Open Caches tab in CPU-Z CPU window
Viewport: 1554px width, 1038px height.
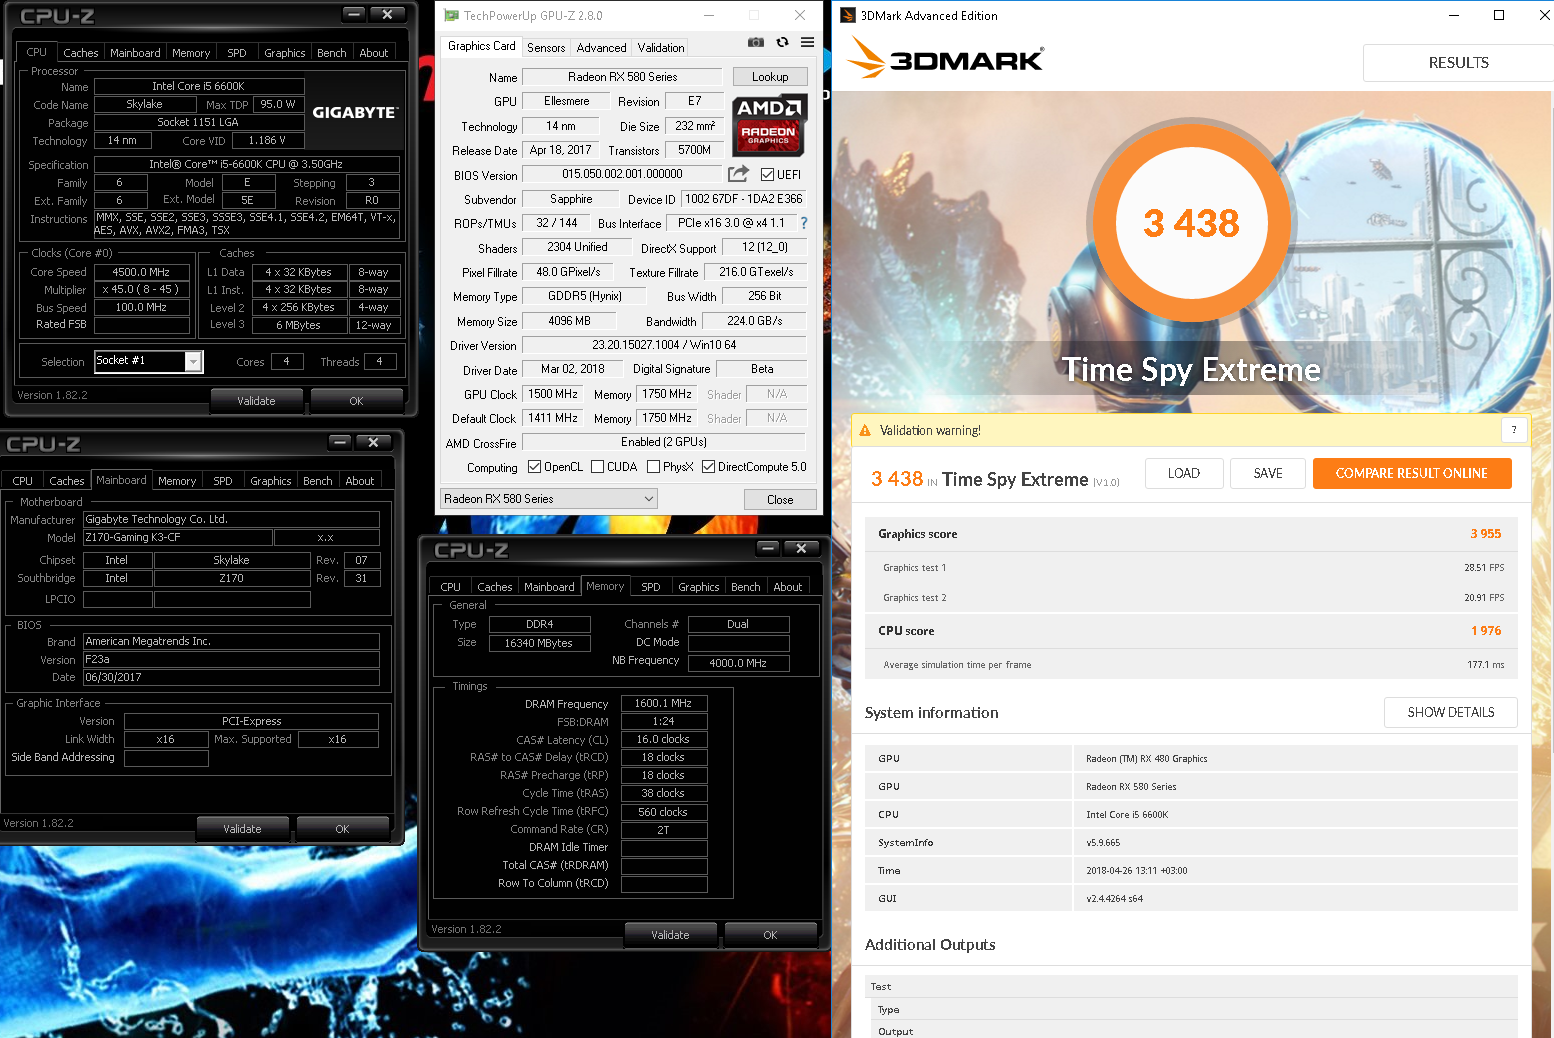[x=81, y=53]
